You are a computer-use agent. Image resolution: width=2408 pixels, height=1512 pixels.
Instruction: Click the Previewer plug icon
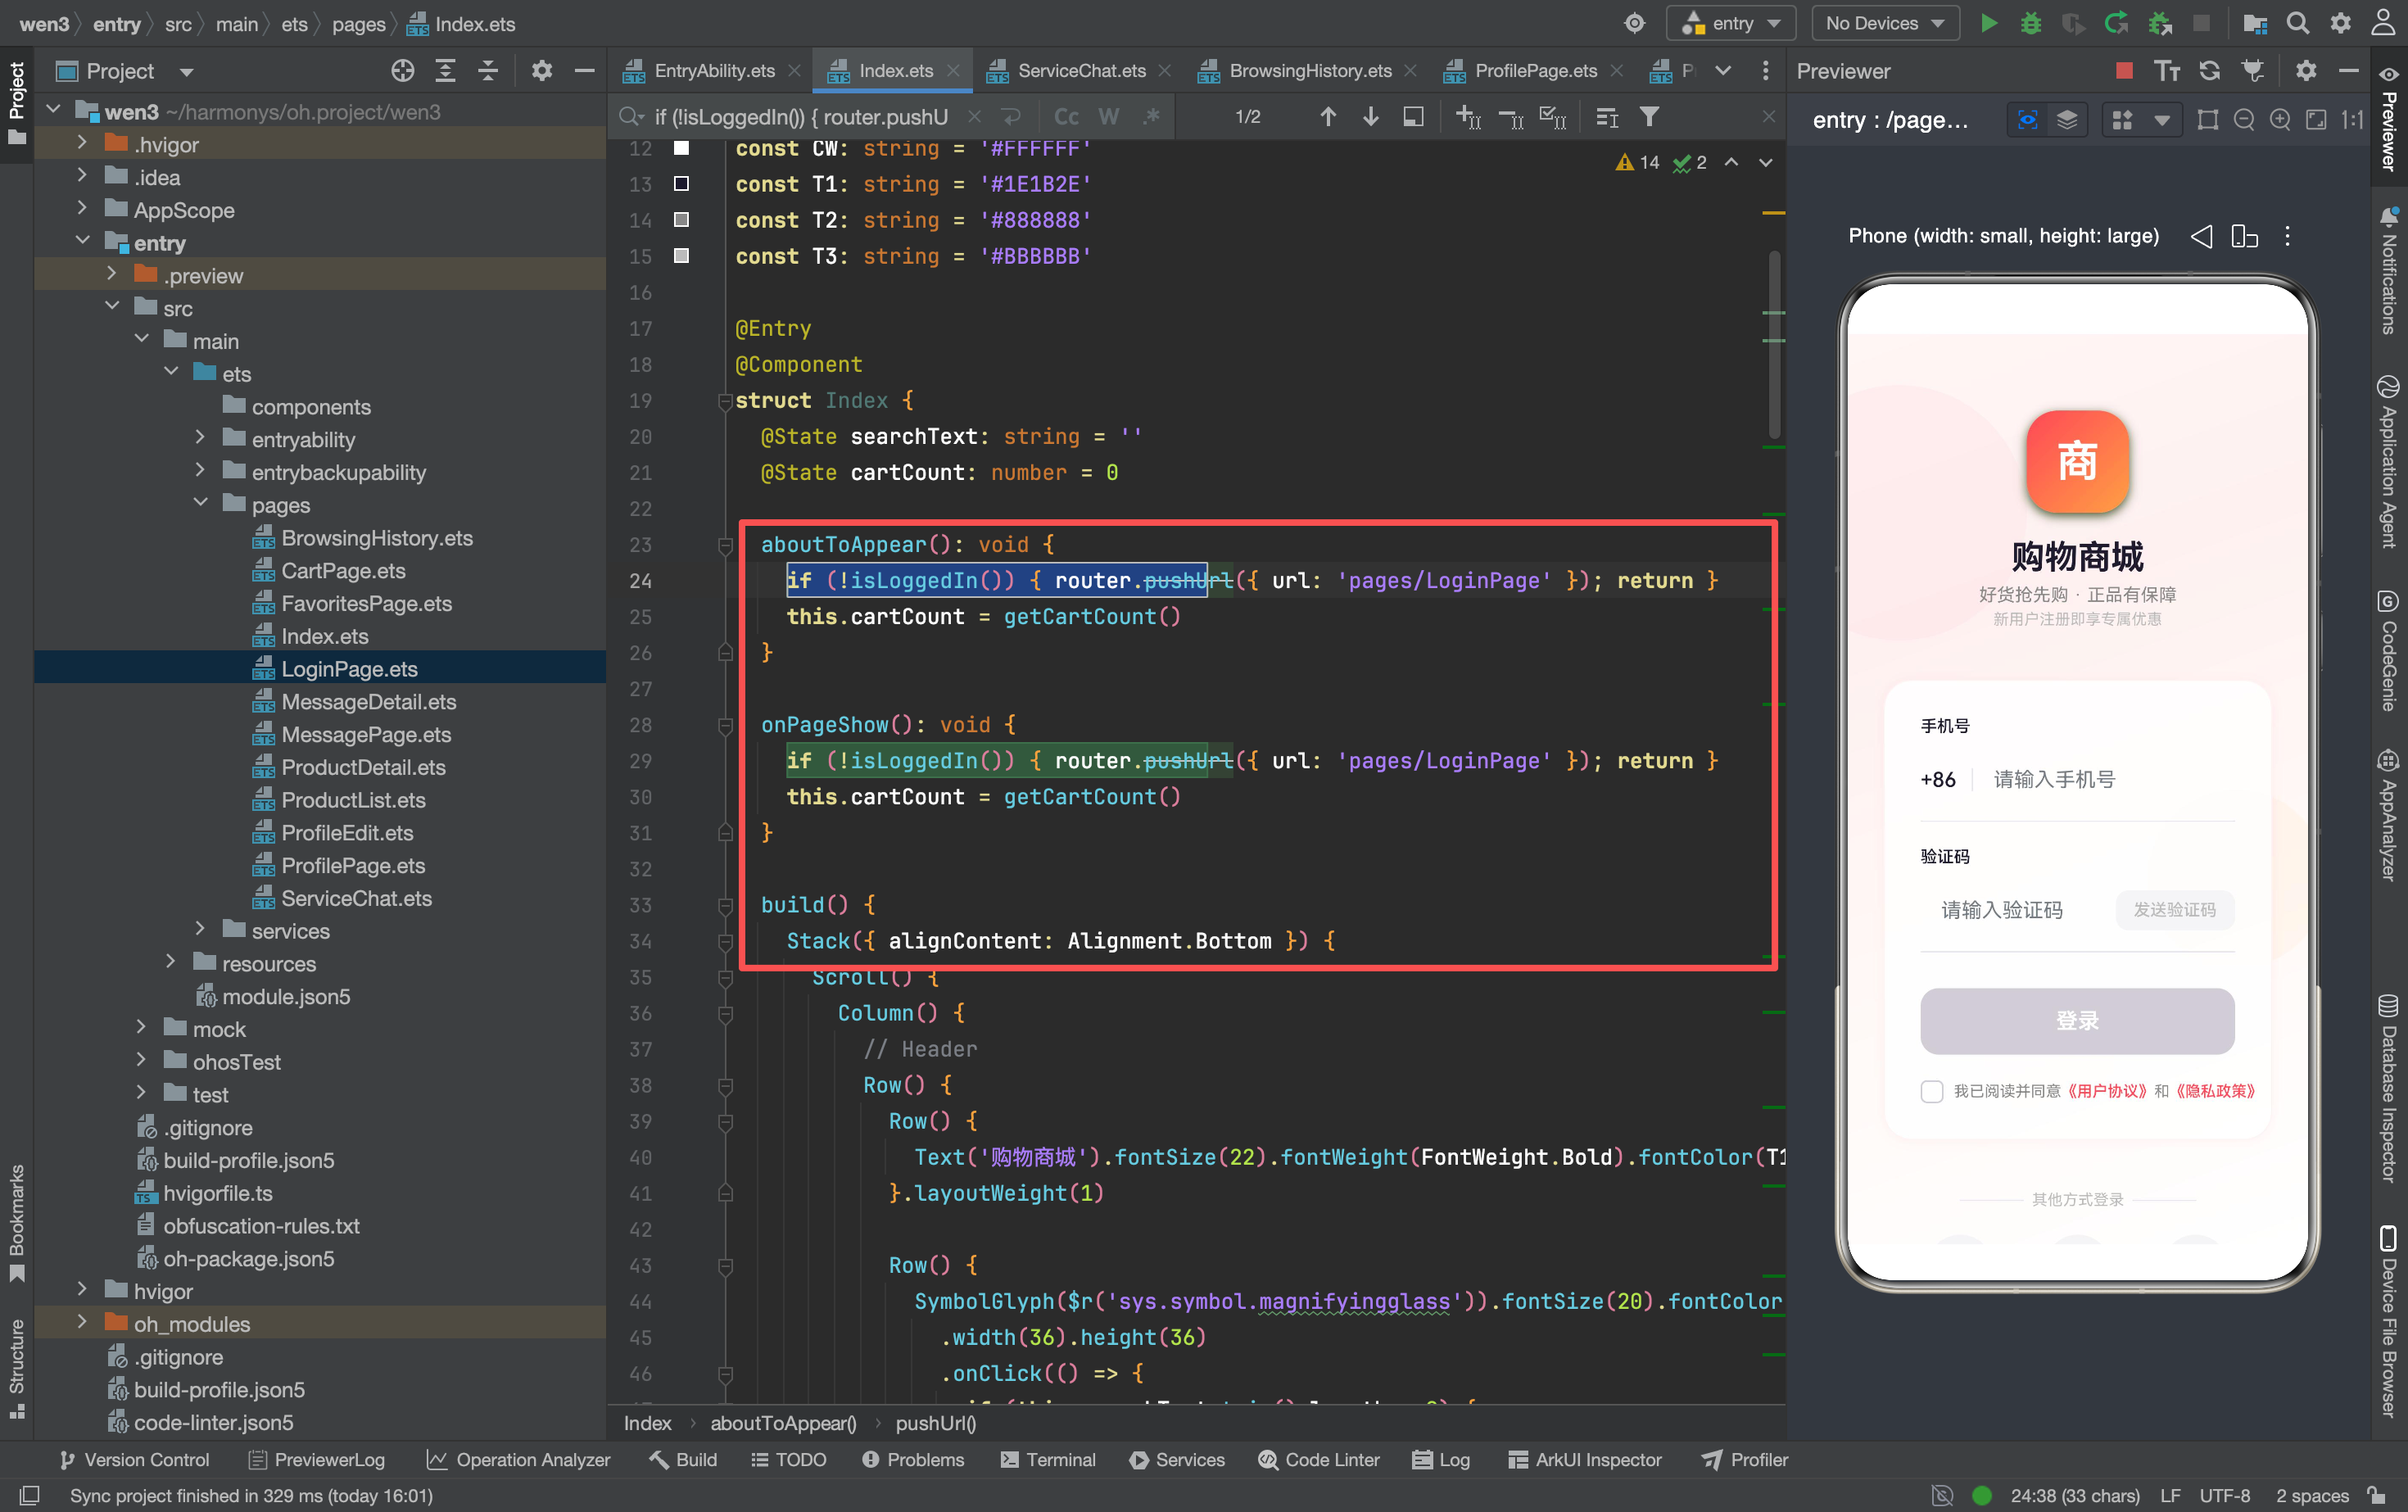tap(2252, 70)
